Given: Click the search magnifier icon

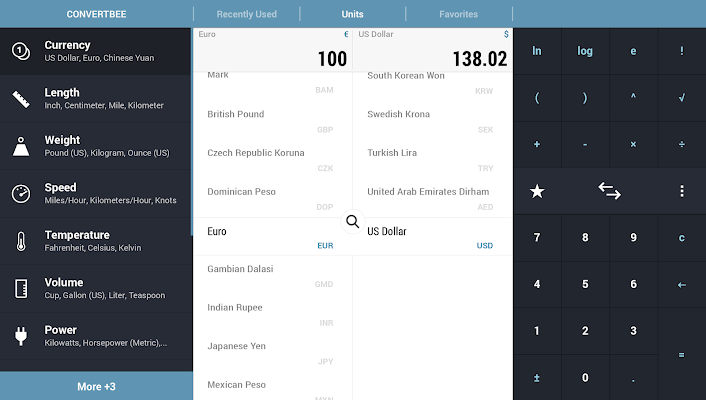Looking at the screenshot, I should pyautogui.click(x=353, y=221).
